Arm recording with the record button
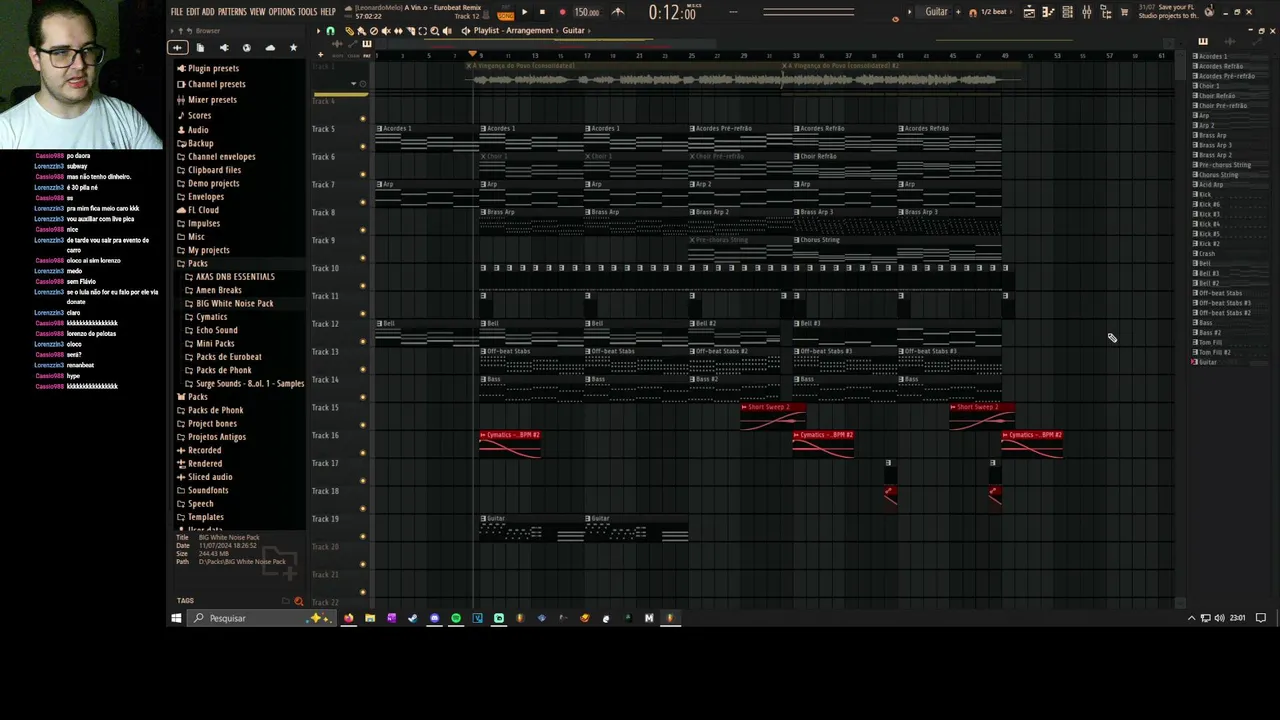The width and height of the screenshot is (1280, 720). pyautogui.click(x=561, y=13)
